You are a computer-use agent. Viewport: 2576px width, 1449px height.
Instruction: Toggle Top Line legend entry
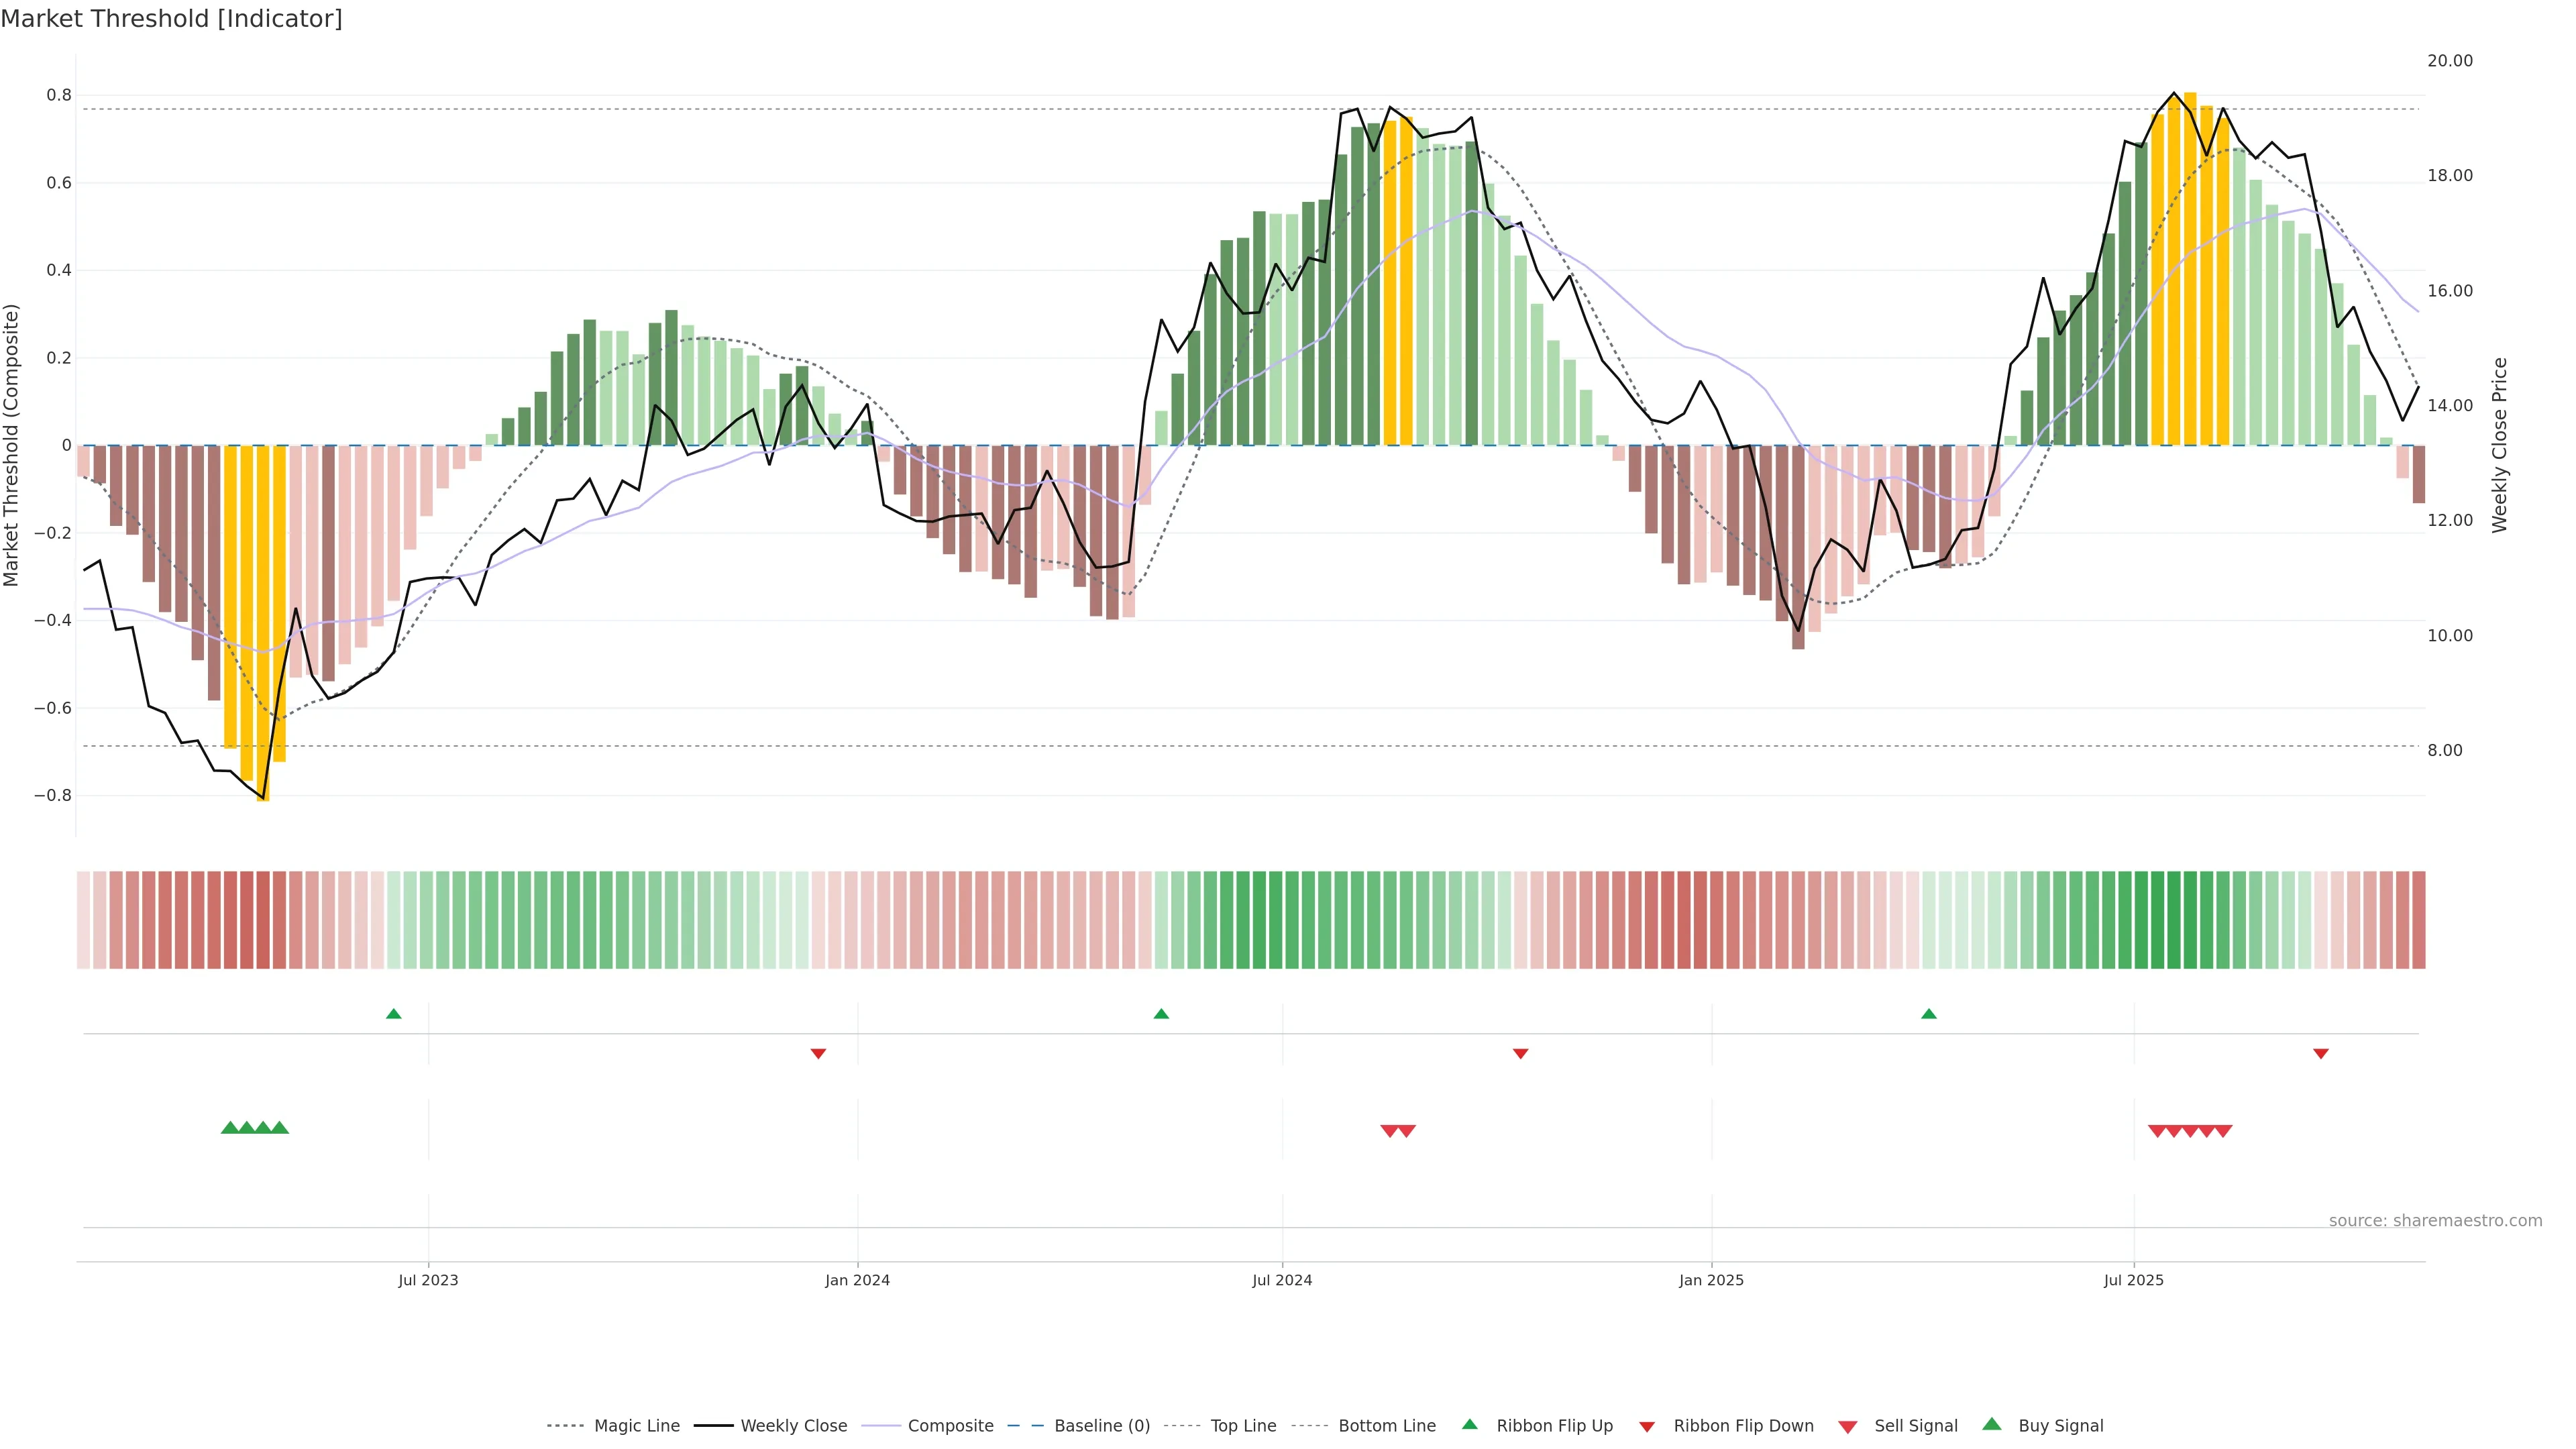(1243, 1426)
